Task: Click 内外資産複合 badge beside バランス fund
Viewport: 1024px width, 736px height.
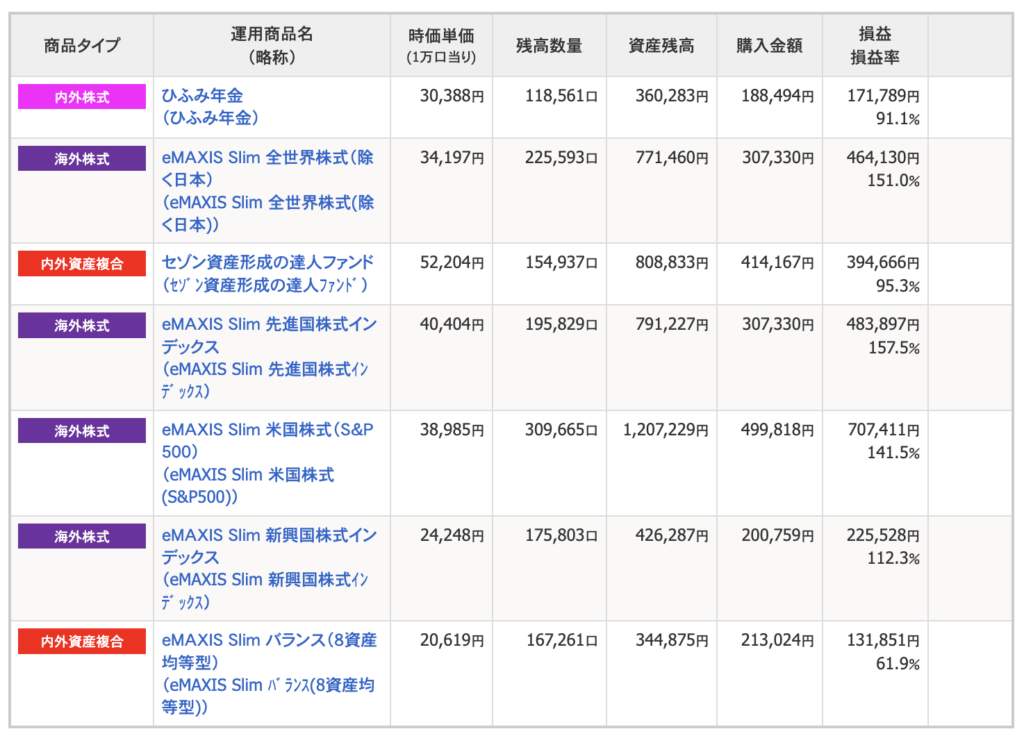Action: (82, 641)
